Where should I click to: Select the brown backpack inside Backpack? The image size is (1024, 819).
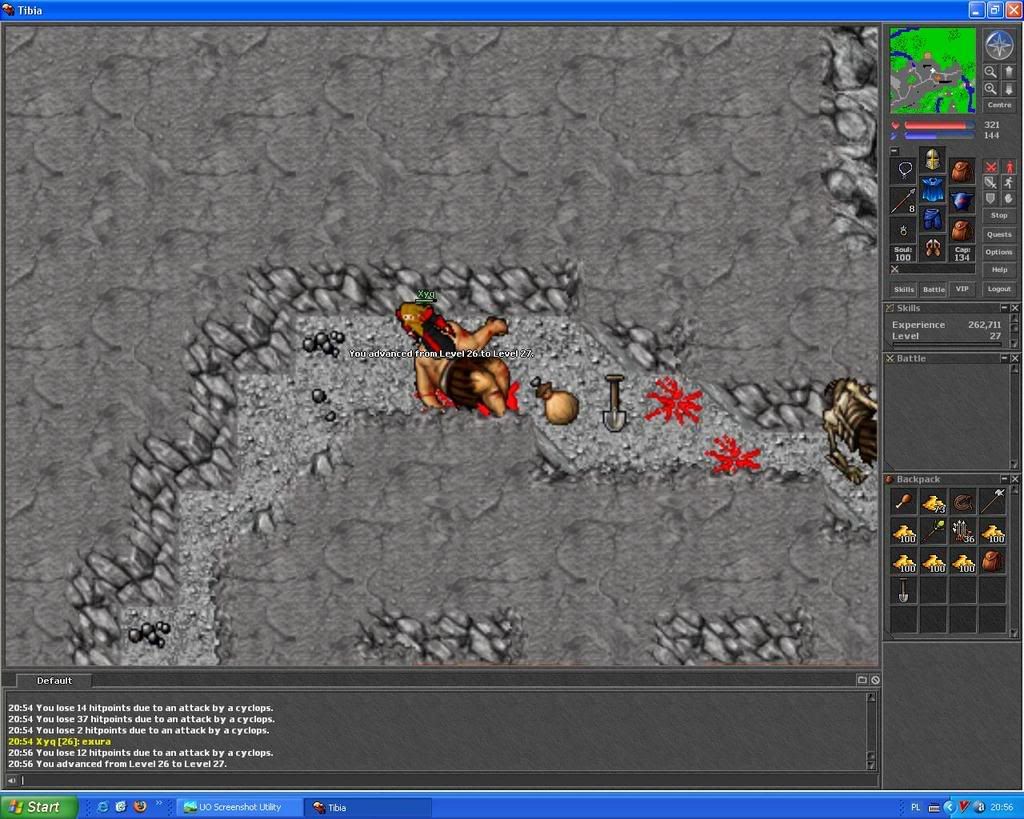pos(993,561)
